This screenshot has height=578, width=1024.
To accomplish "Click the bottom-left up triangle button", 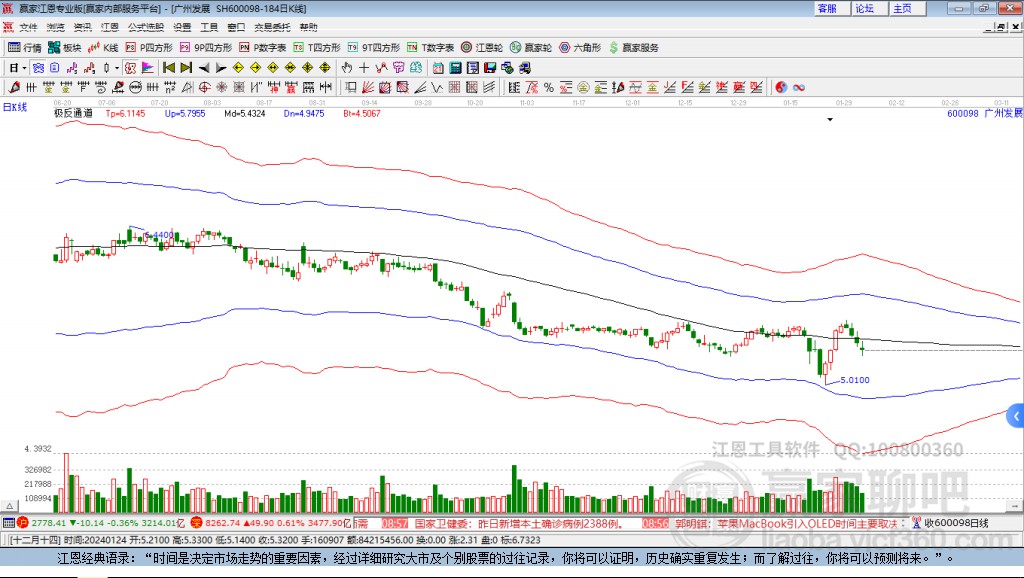I will pos(10,506).
